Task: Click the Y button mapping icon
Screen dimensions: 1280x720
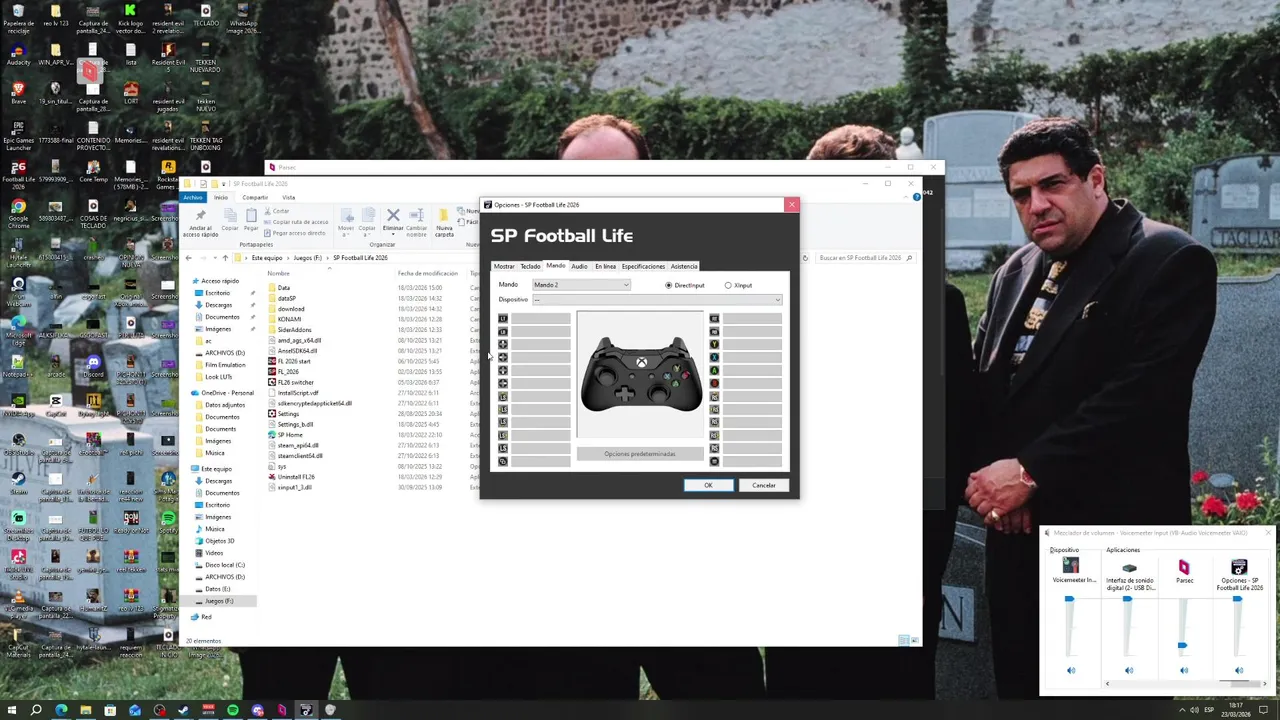Action: tap(715, 344)
